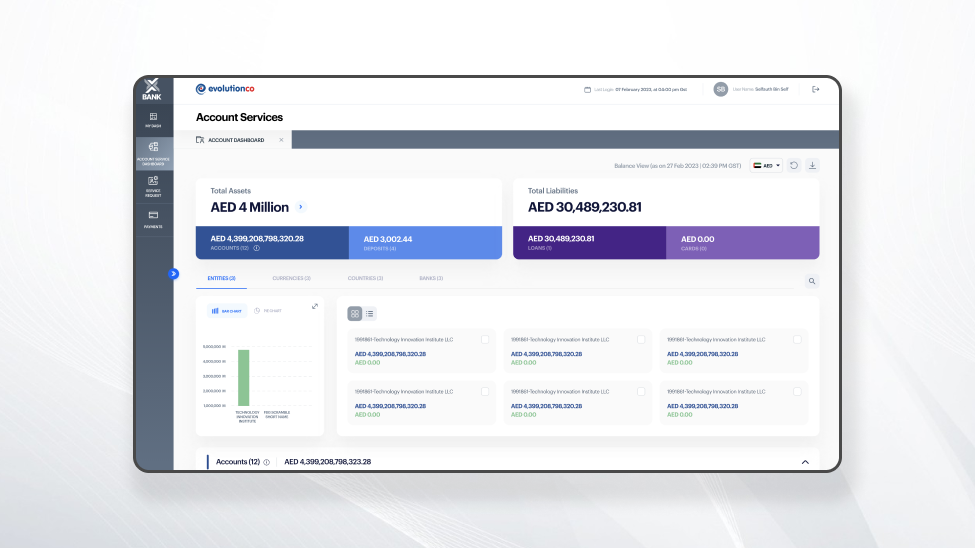Open the AED currency dropdown
Image resolution: width=975 pixels, height=548 pixels.
click(x=767, y=165)
